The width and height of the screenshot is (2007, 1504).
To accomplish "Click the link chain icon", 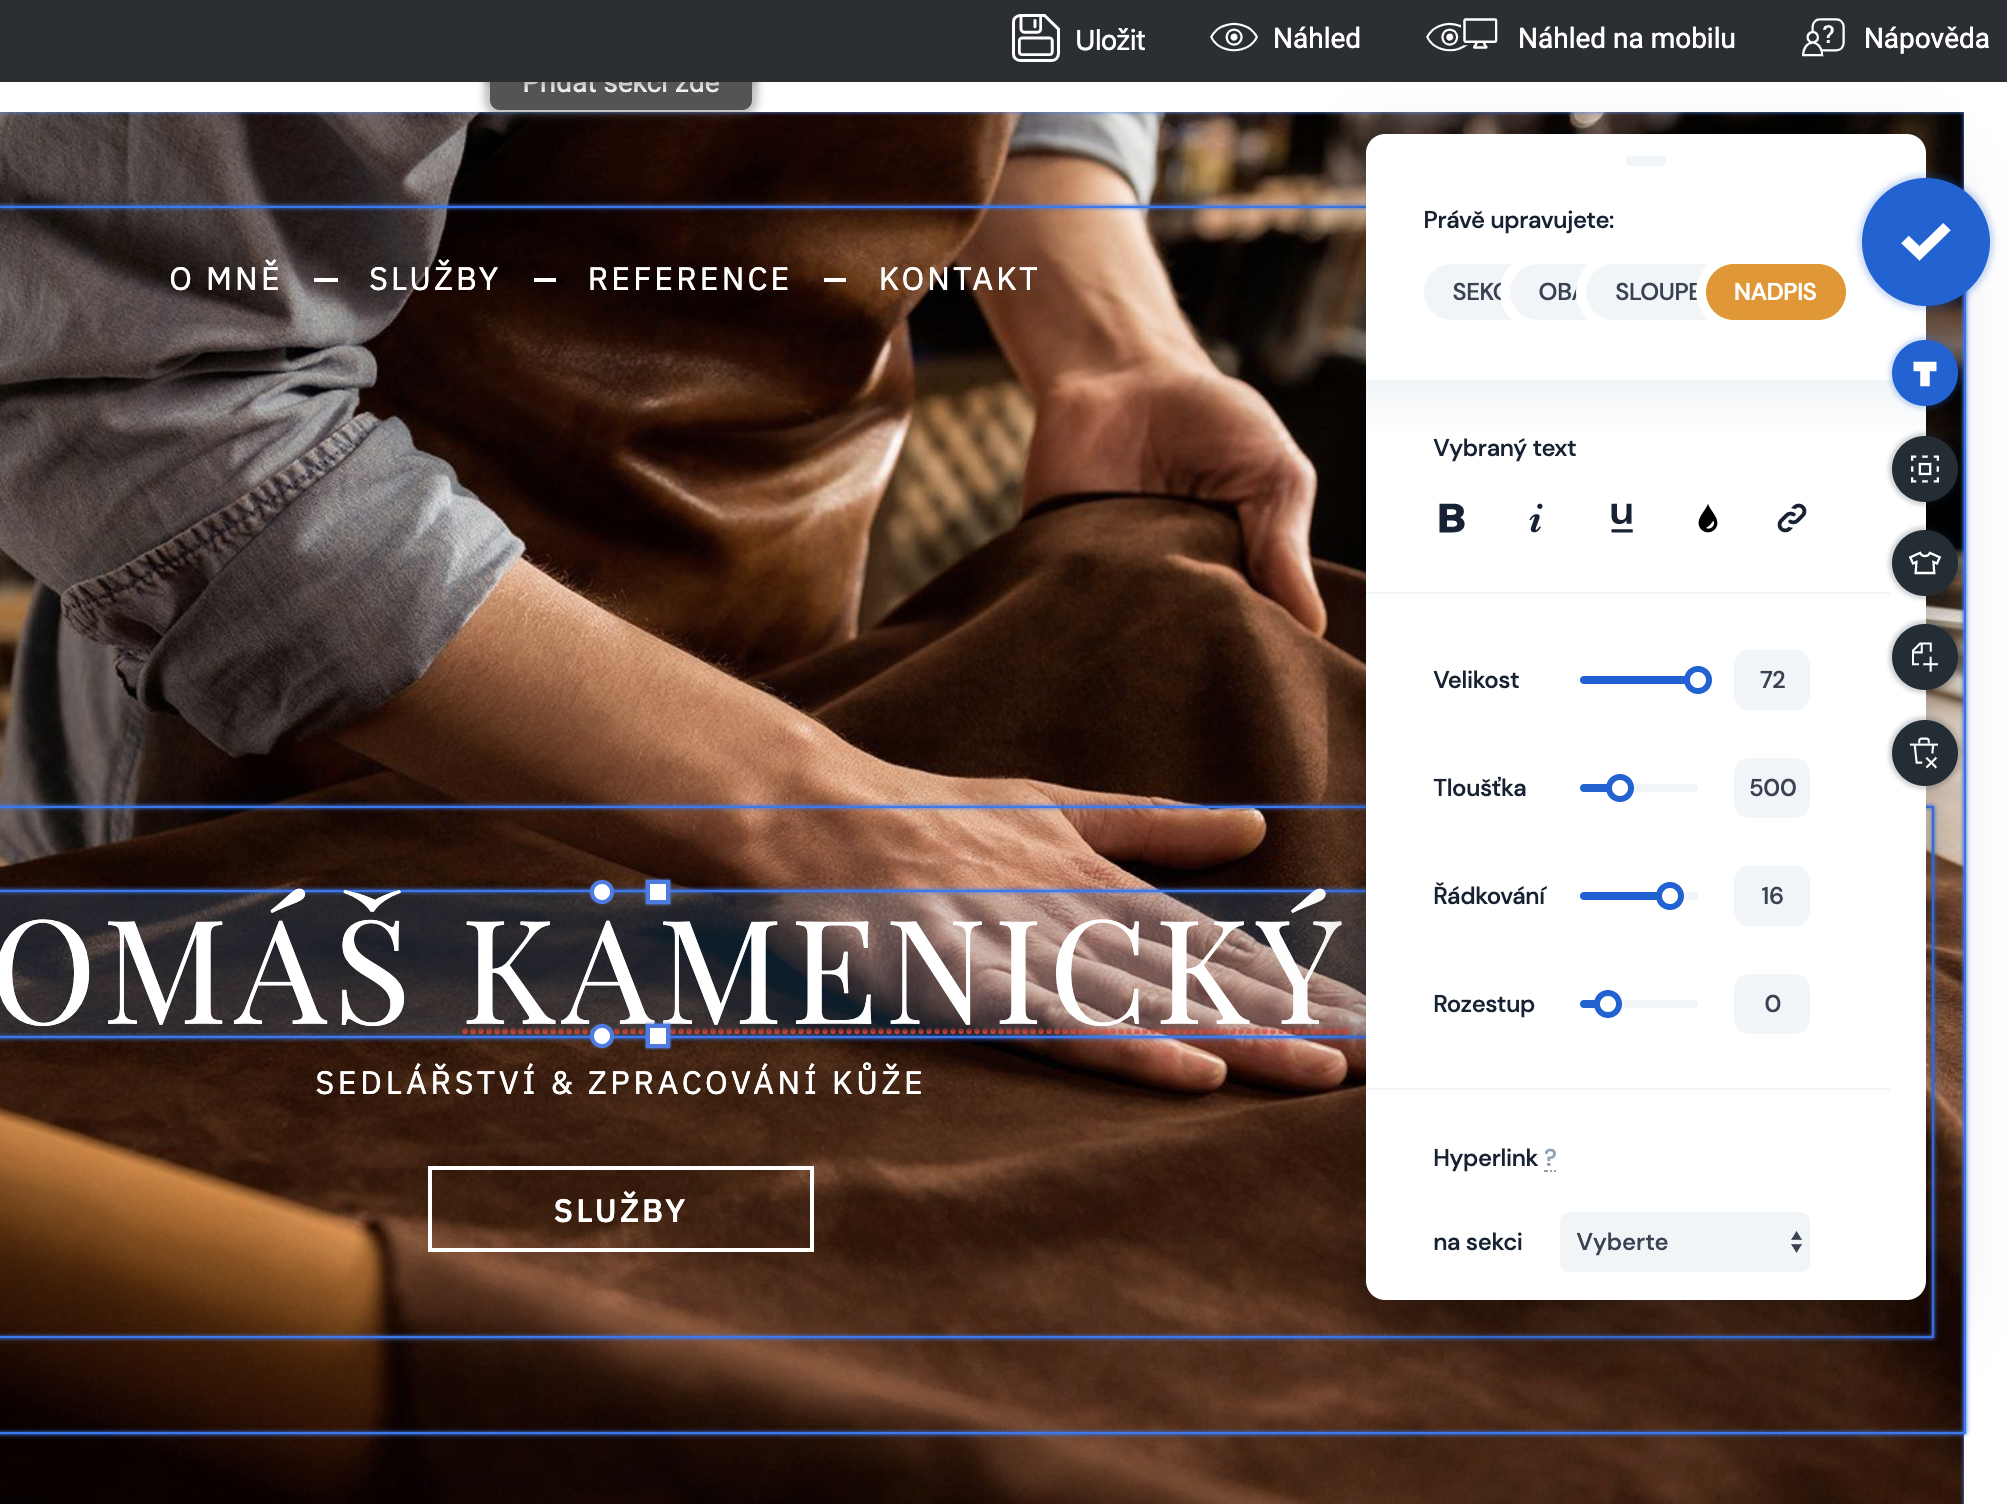I will click(1791, 518).
